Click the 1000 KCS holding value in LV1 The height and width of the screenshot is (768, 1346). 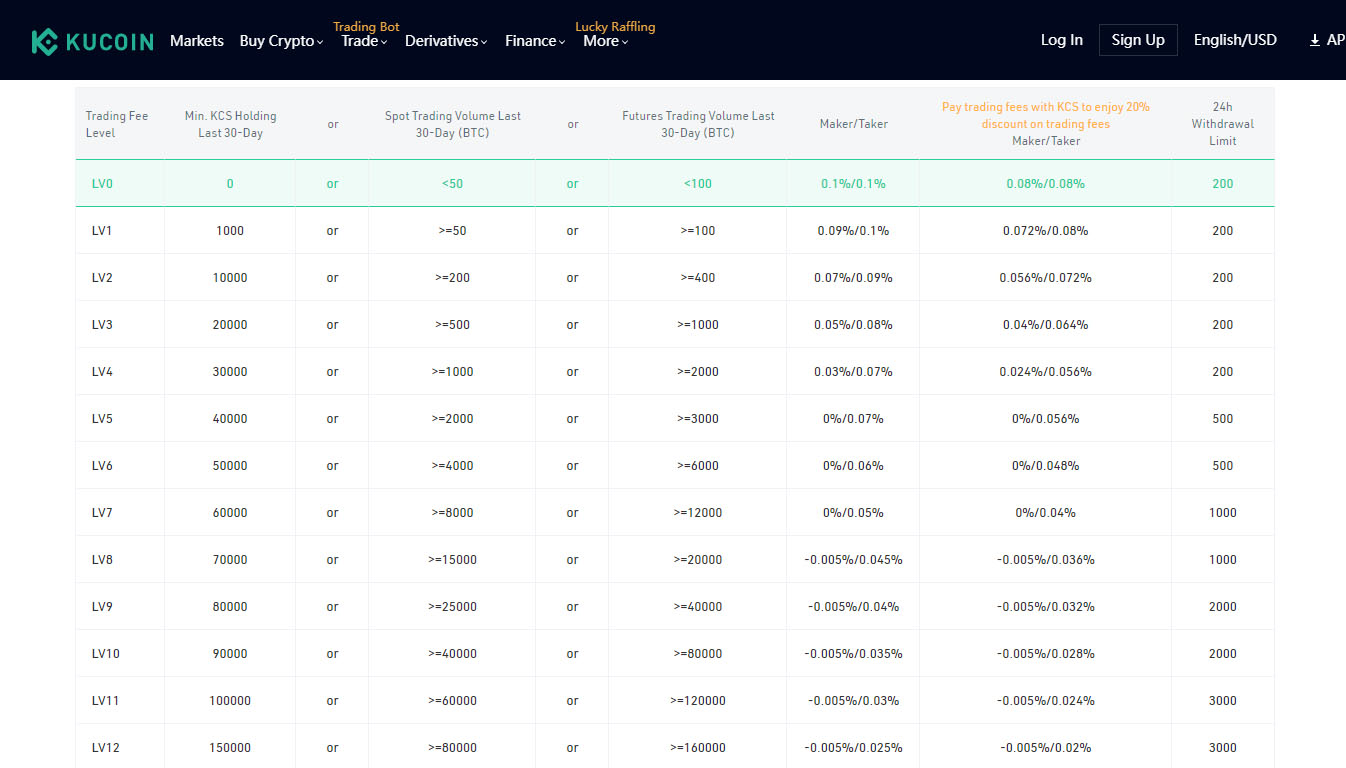pyautogui.click(x=230, y=231)
